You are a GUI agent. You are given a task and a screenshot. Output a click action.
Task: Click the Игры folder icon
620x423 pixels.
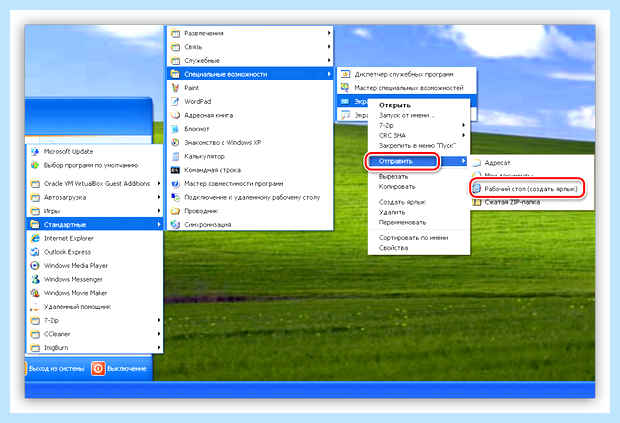(35, 211)
